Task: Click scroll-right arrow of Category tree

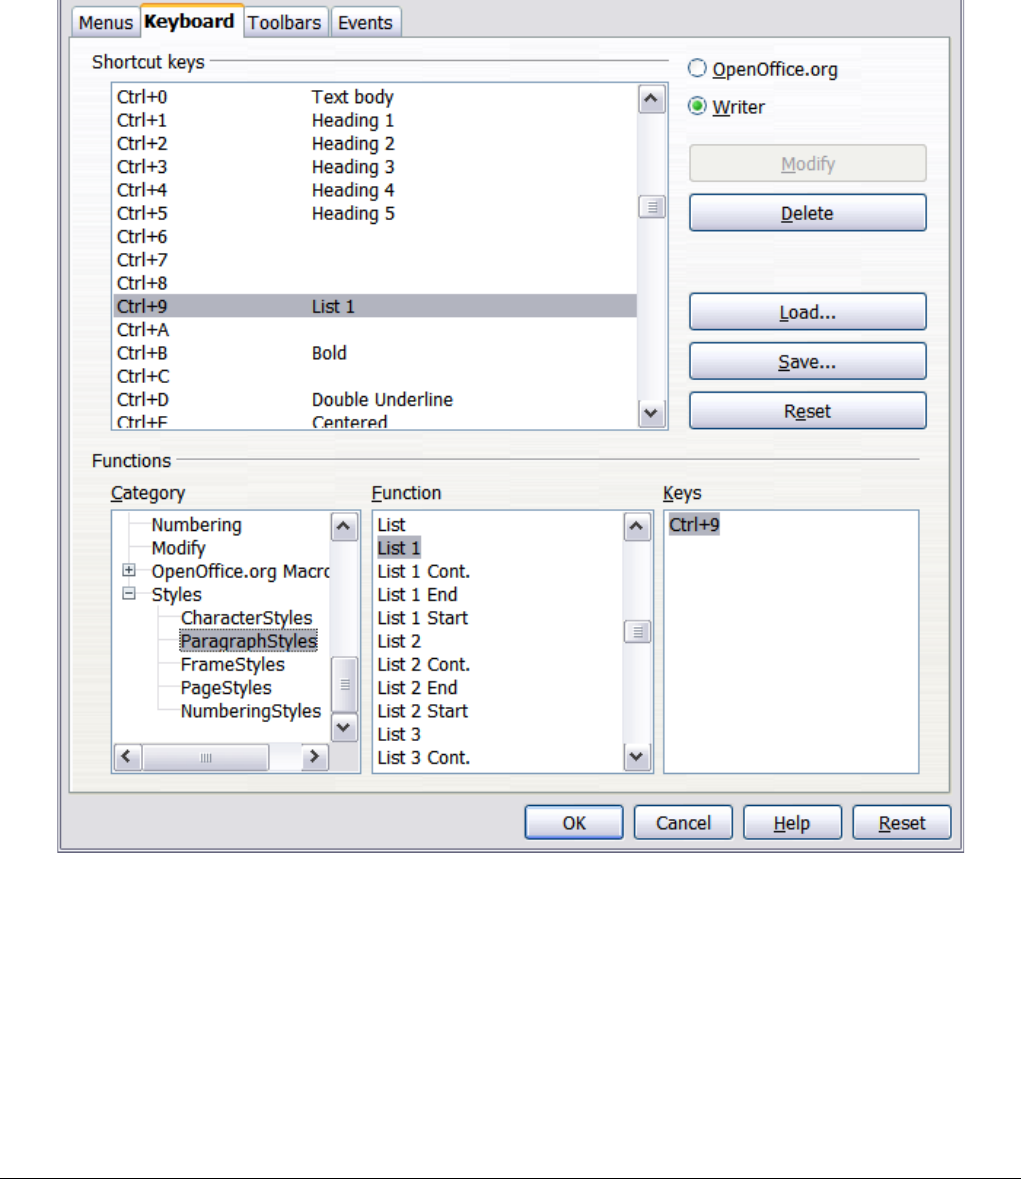Action: point(314,756)
